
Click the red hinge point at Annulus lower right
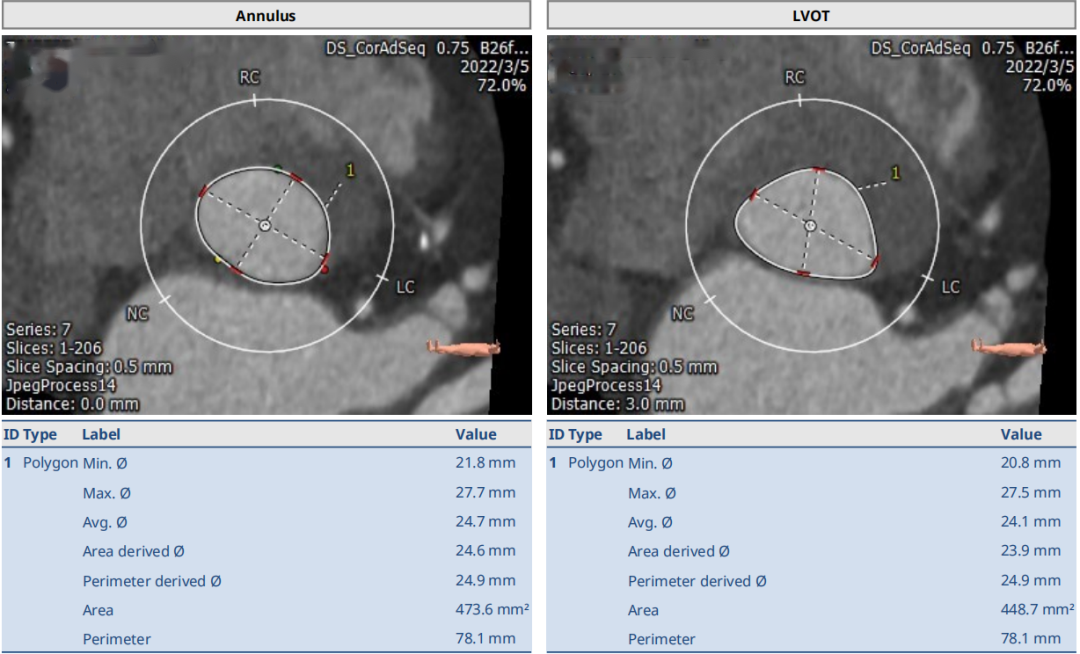[326, 269]
